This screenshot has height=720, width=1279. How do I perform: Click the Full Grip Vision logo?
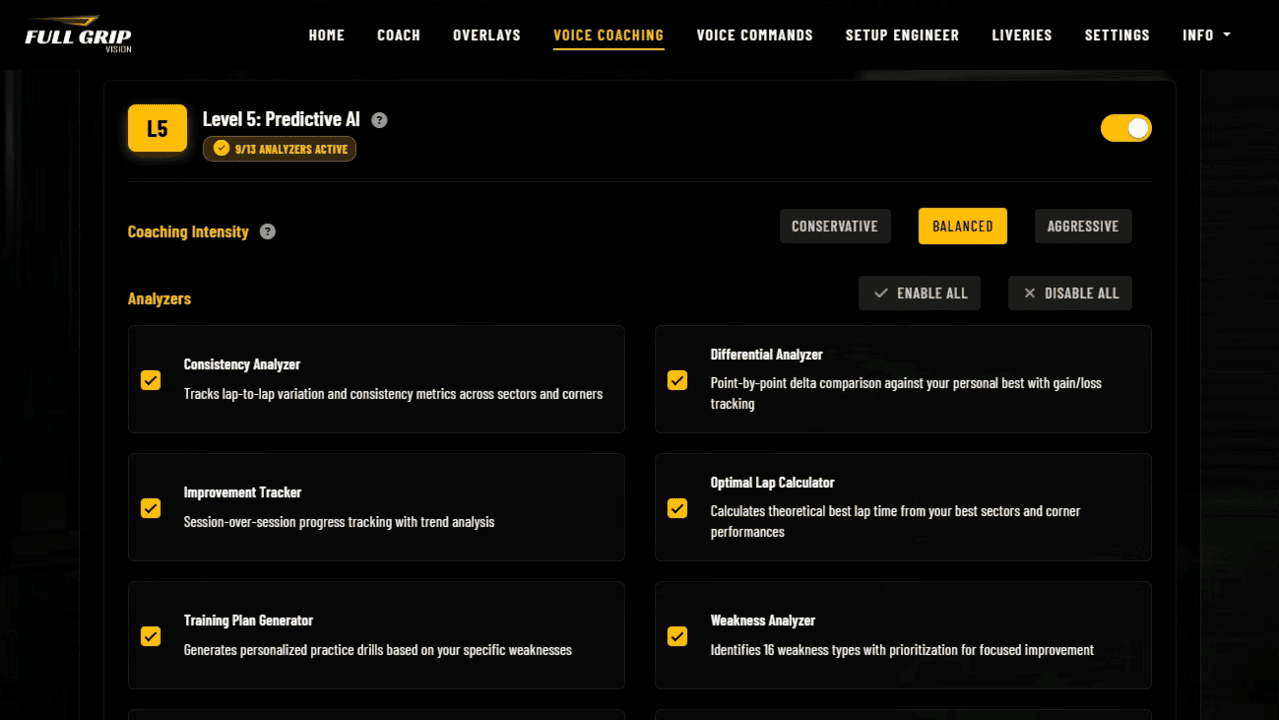point(78,34)
